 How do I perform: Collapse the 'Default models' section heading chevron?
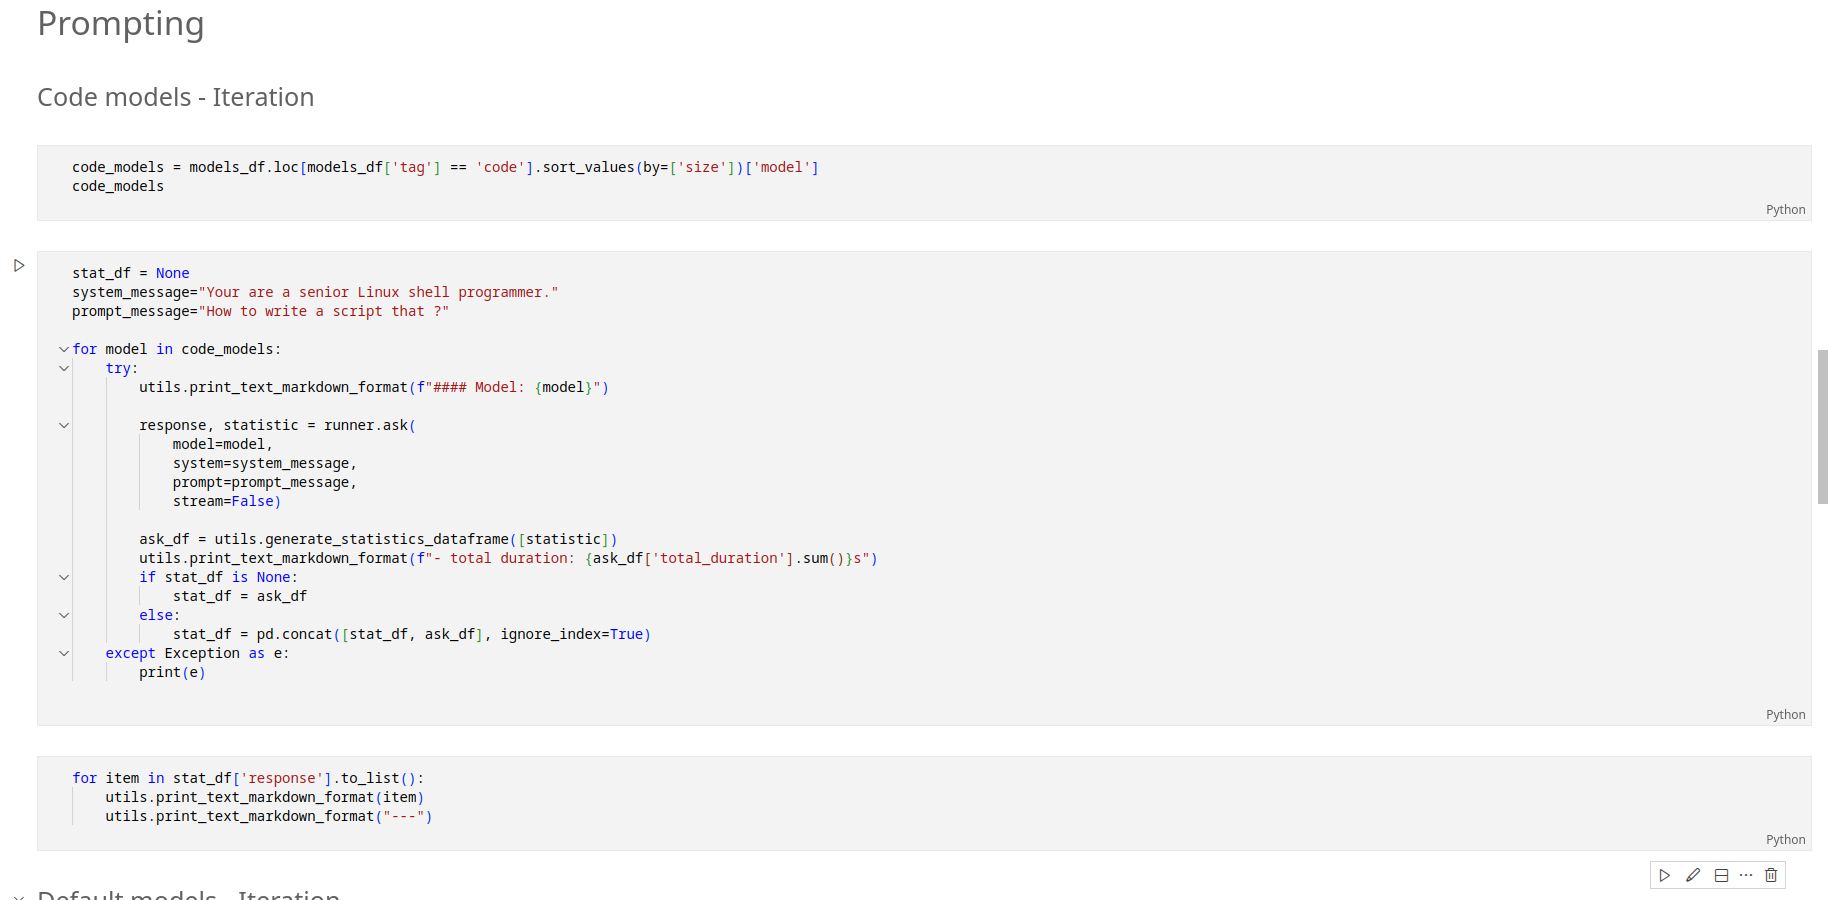[19, 896]
